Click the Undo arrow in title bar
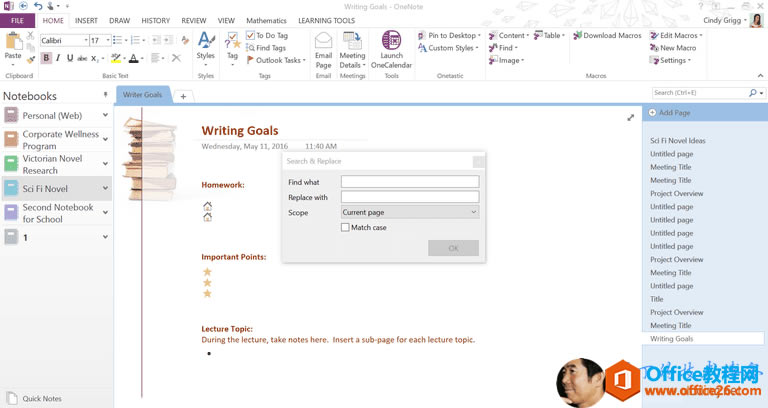768x408 pixels. pyautogui.click(x=38, y=6)
